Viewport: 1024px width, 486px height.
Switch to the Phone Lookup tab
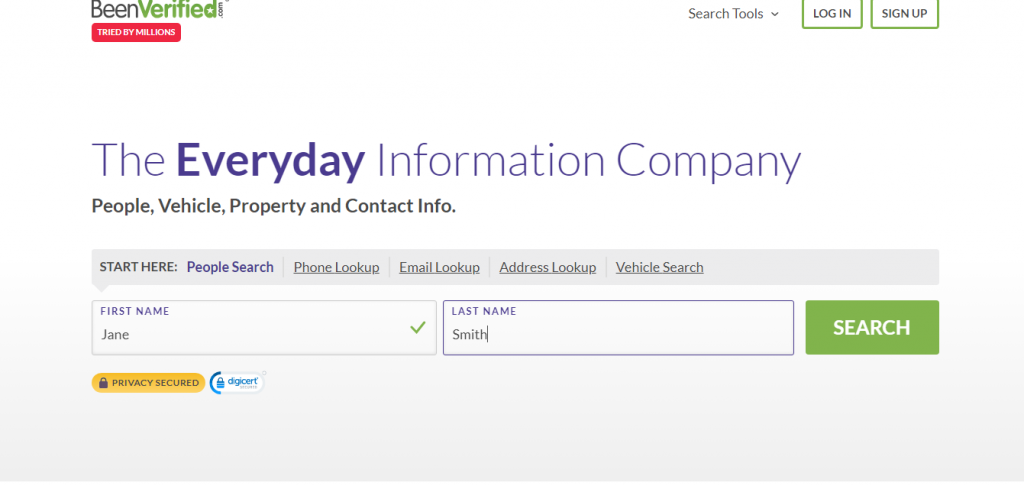click(336, 267)
